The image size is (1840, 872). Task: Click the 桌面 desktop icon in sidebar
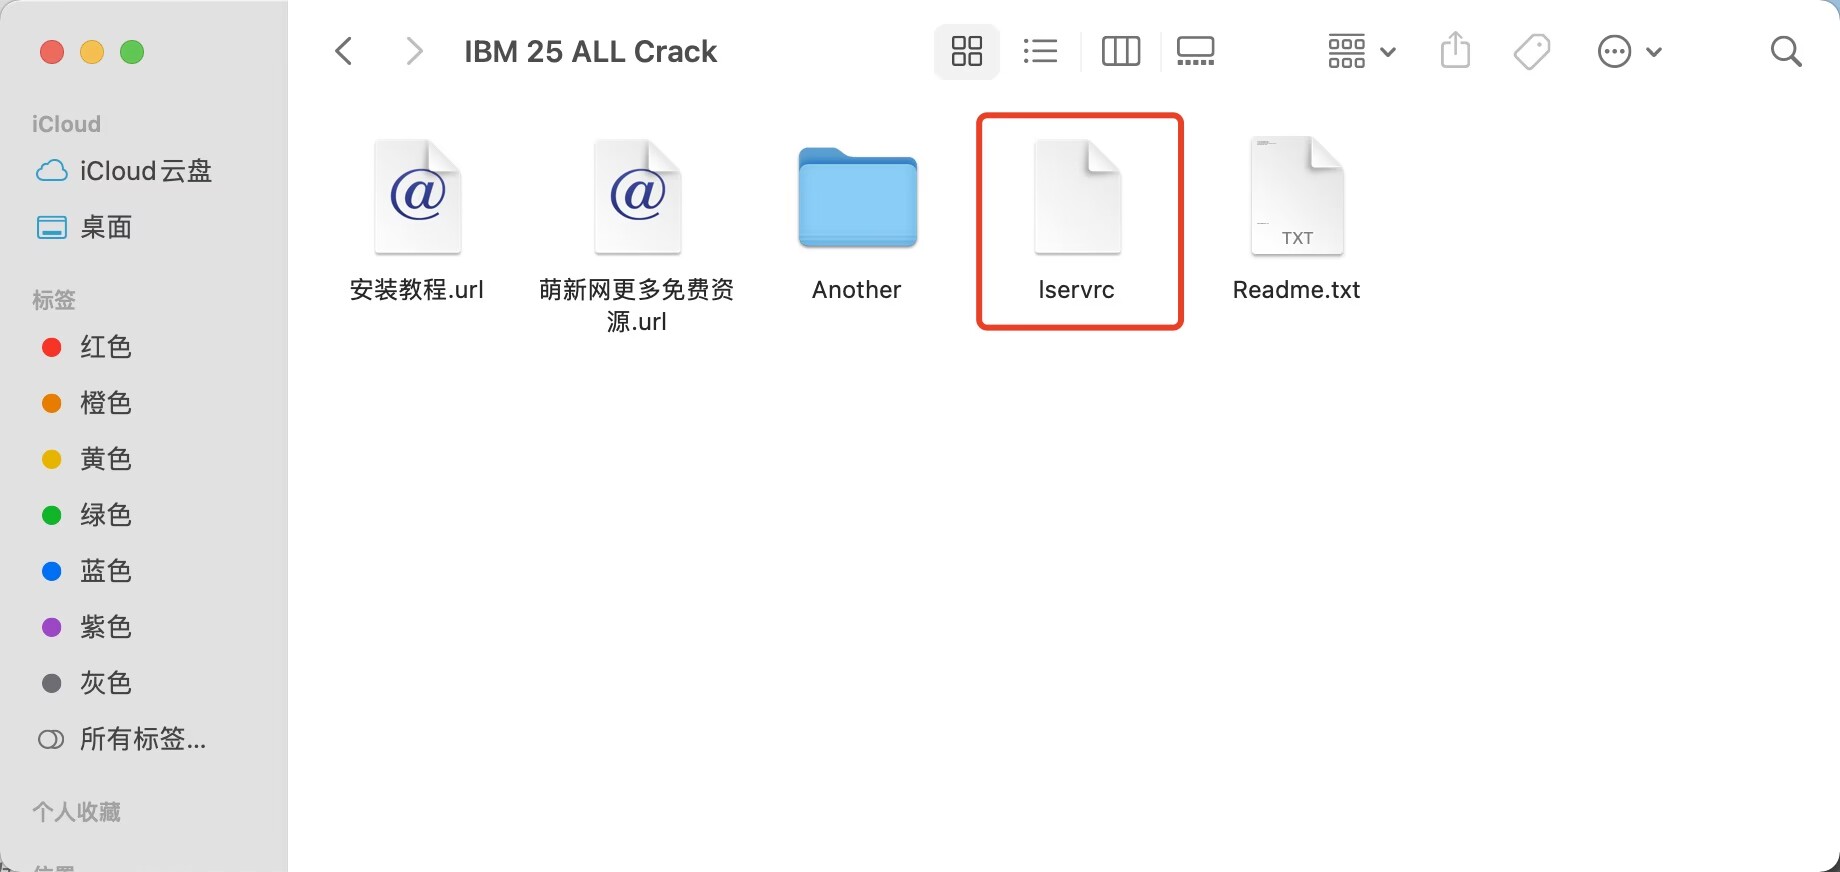tap(52, 227)
